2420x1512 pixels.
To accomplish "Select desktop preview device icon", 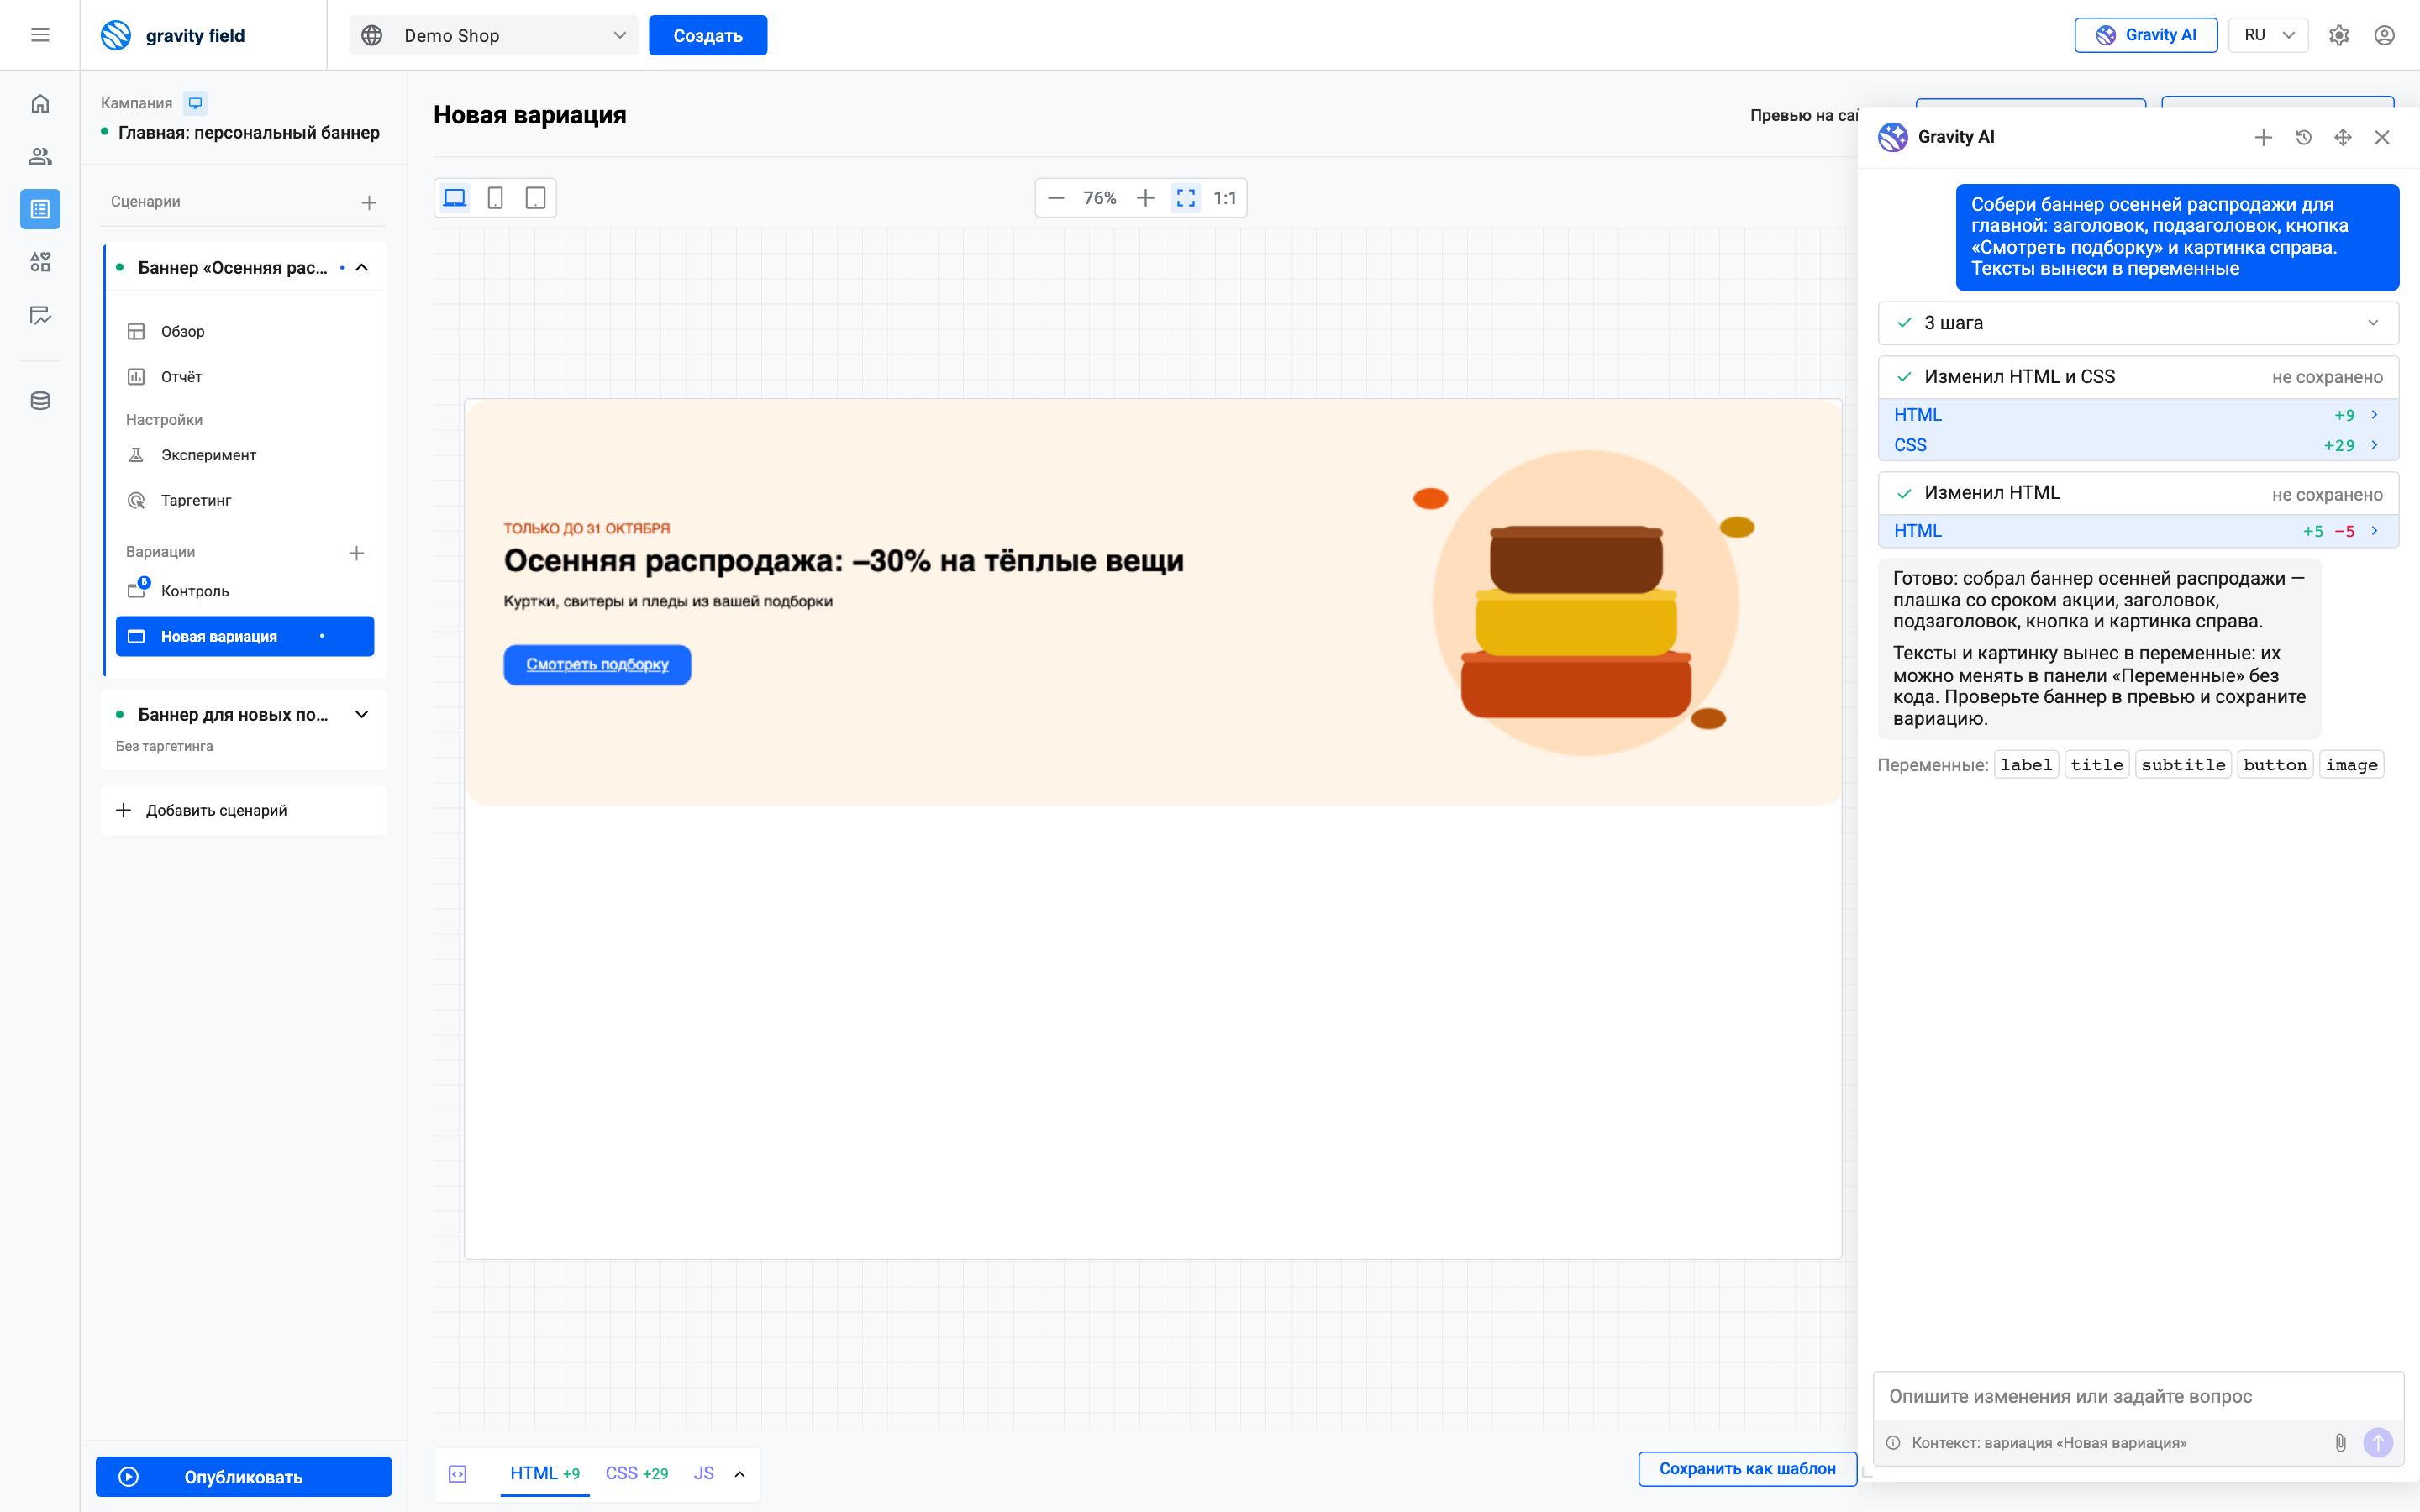I will (455, 198).
